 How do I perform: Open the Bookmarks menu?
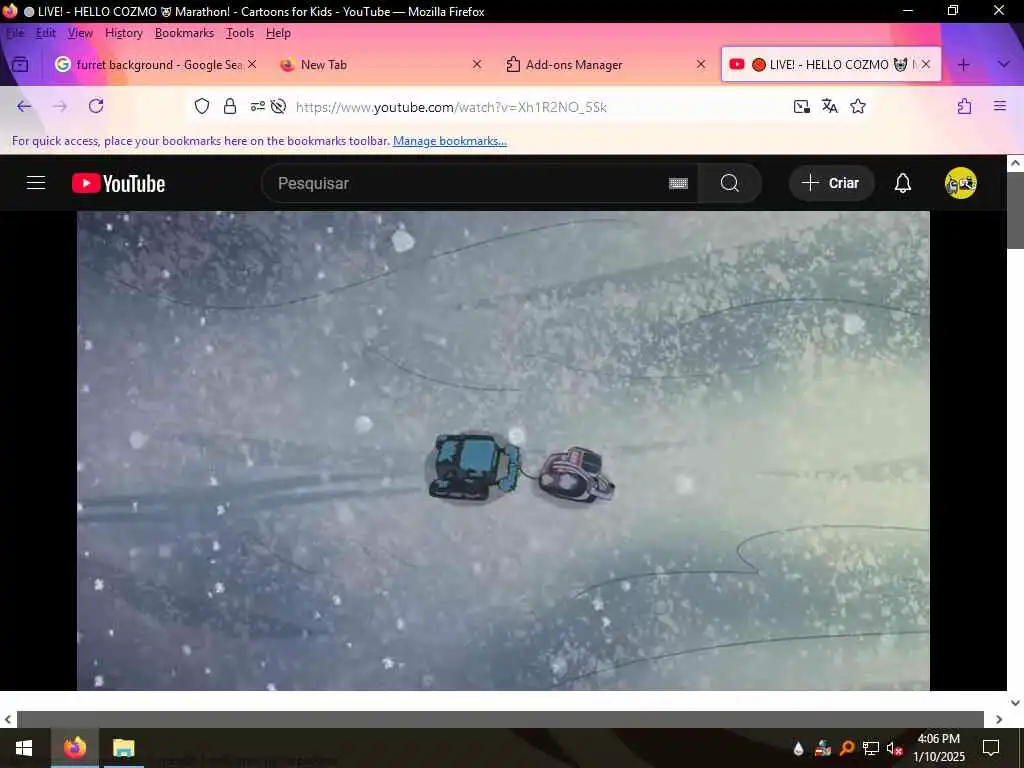click(x=184, y=33)
